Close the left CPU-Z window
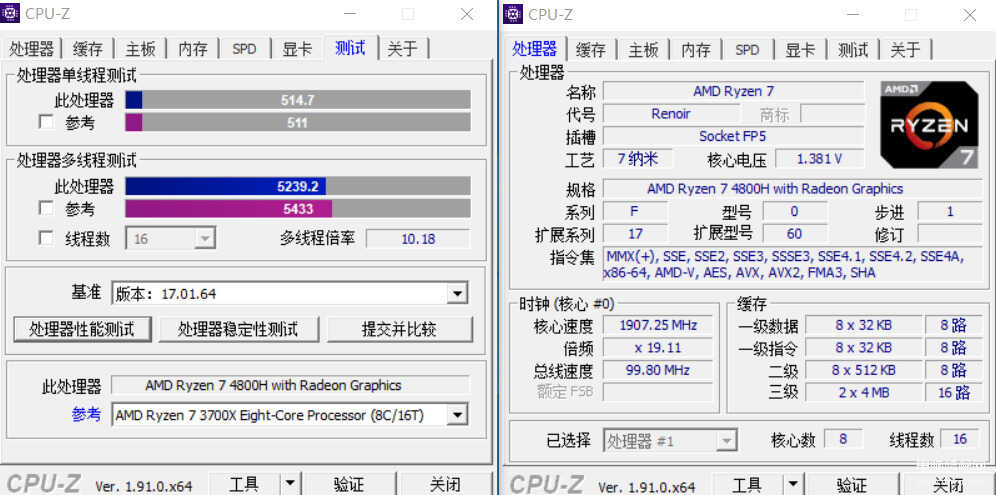 pyautogui.click(x=467, y=13)
